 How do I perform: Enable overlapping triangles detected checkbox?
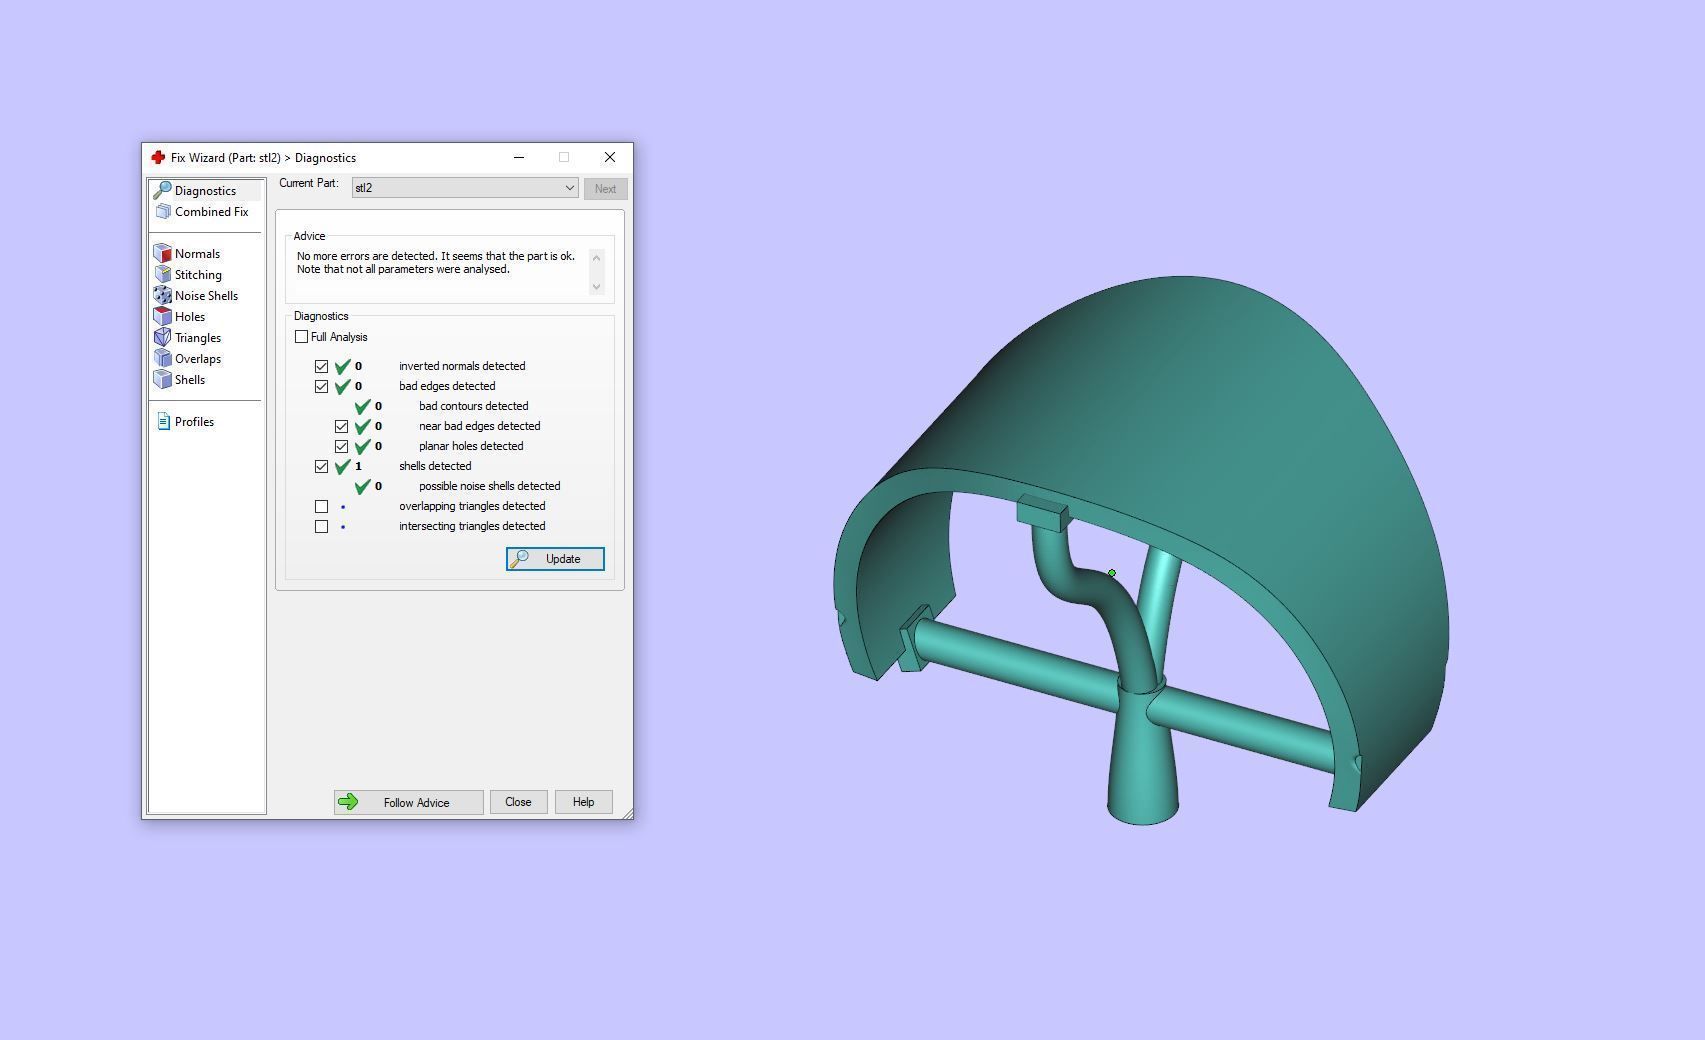coord(321,506)
